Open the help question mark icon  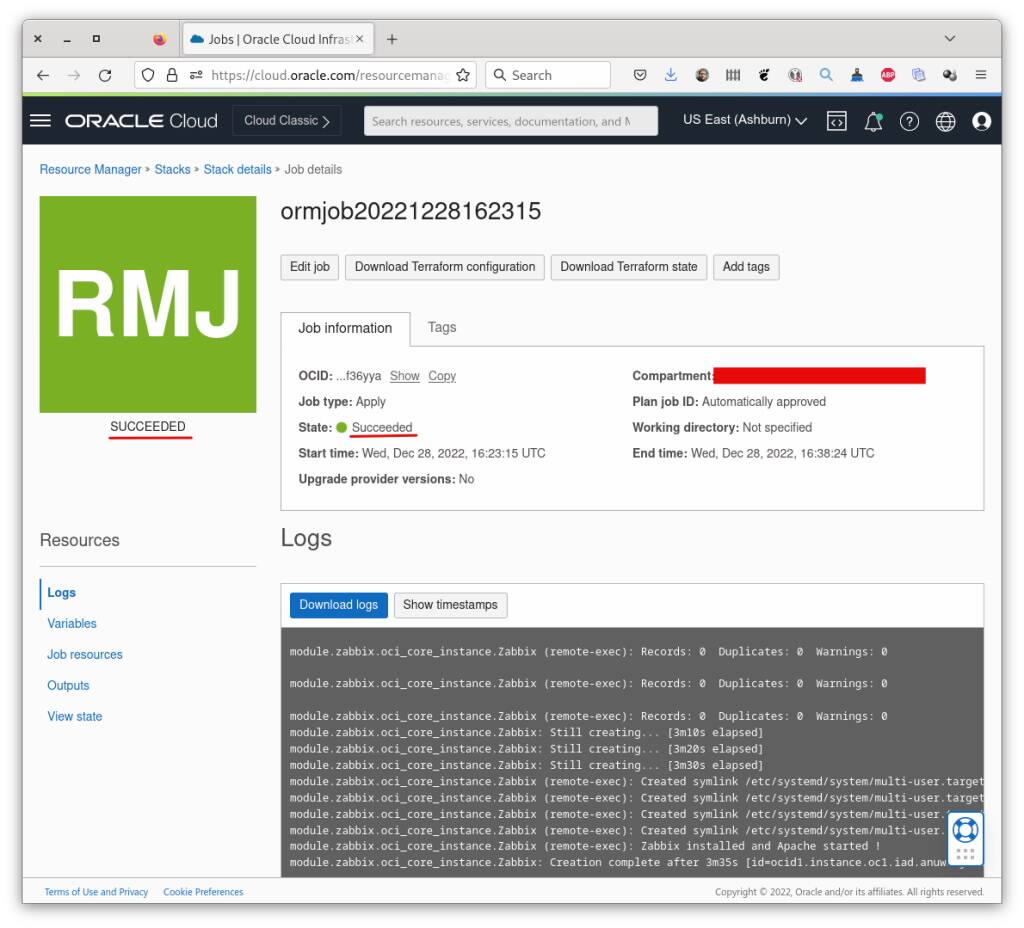click(x=909, y=121)
